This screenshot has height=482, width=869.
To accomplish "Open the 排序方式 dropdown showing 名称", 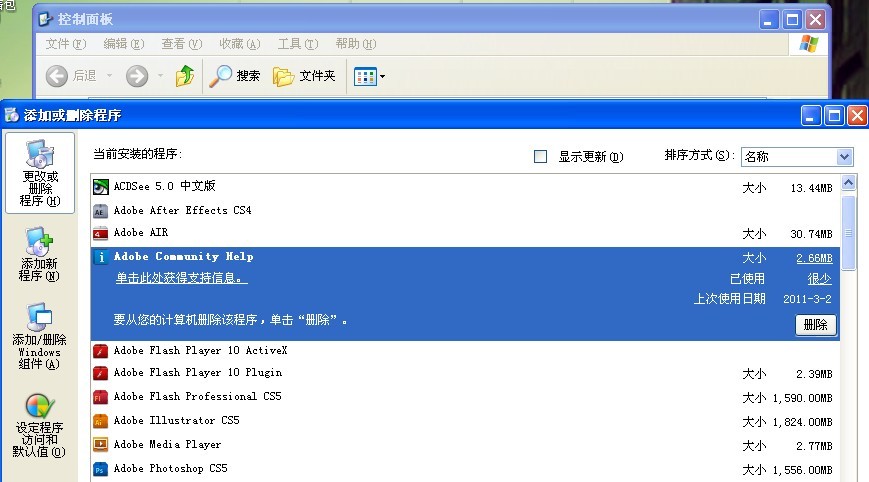I will (796, 157).
